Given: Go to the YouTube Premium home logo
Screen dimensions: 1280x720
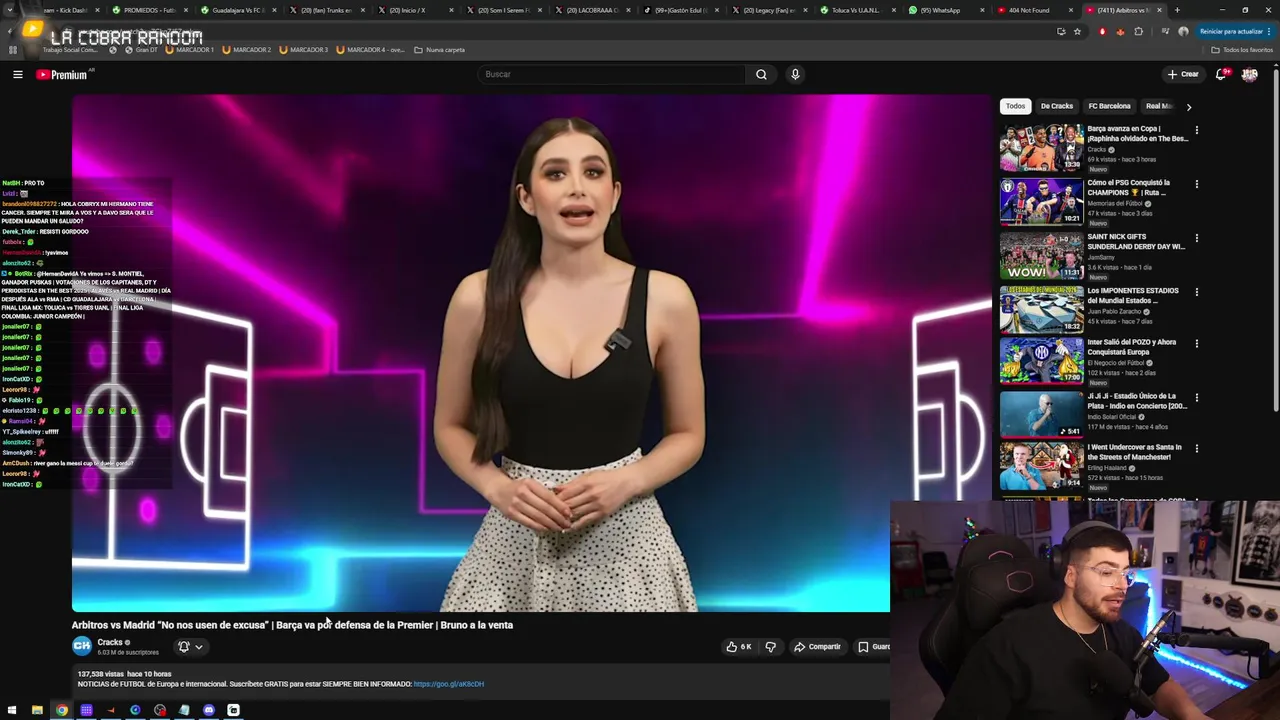Looking at the screenshot, I should tap(62, 75).
